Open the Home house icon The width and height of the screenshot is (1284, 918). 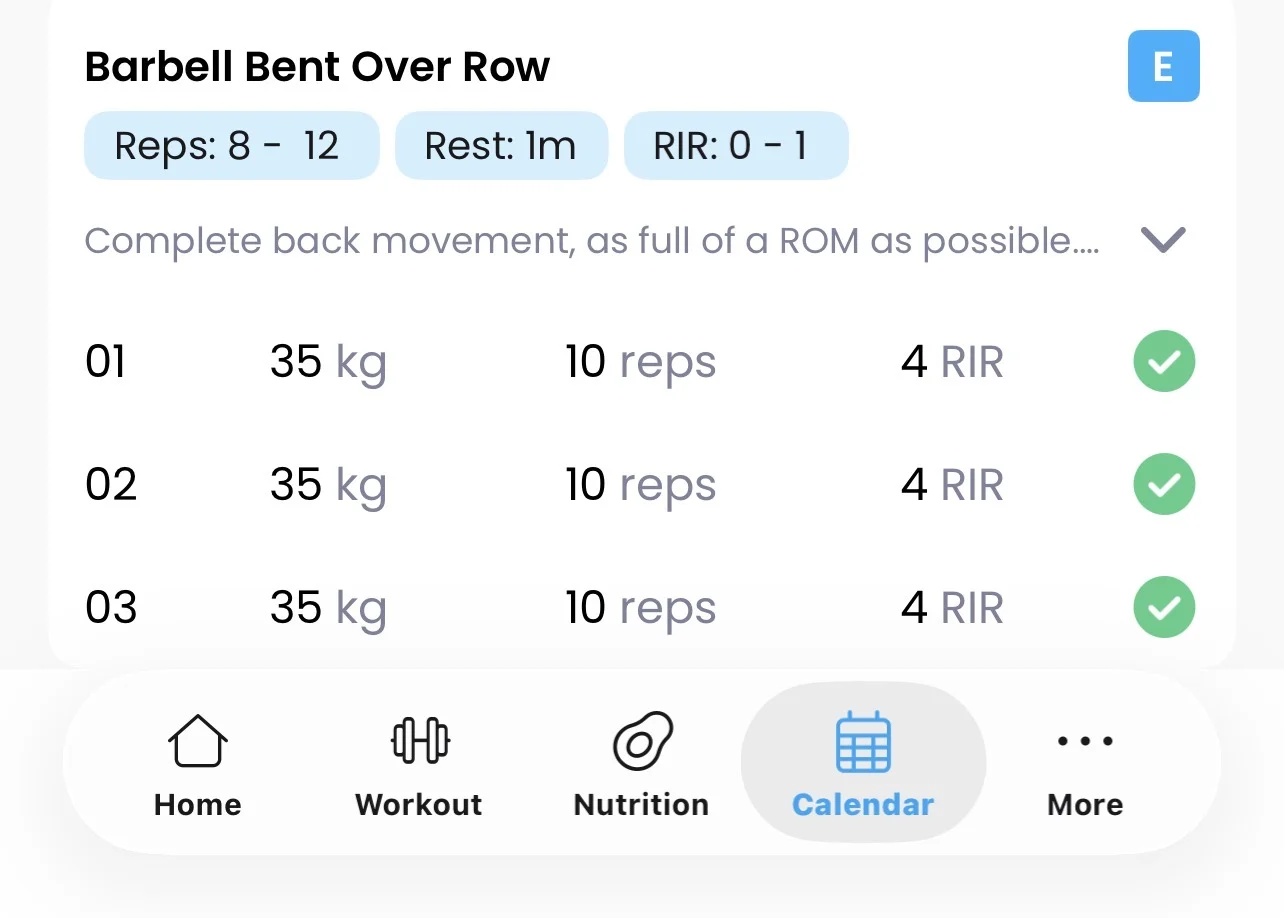[198, 741]
